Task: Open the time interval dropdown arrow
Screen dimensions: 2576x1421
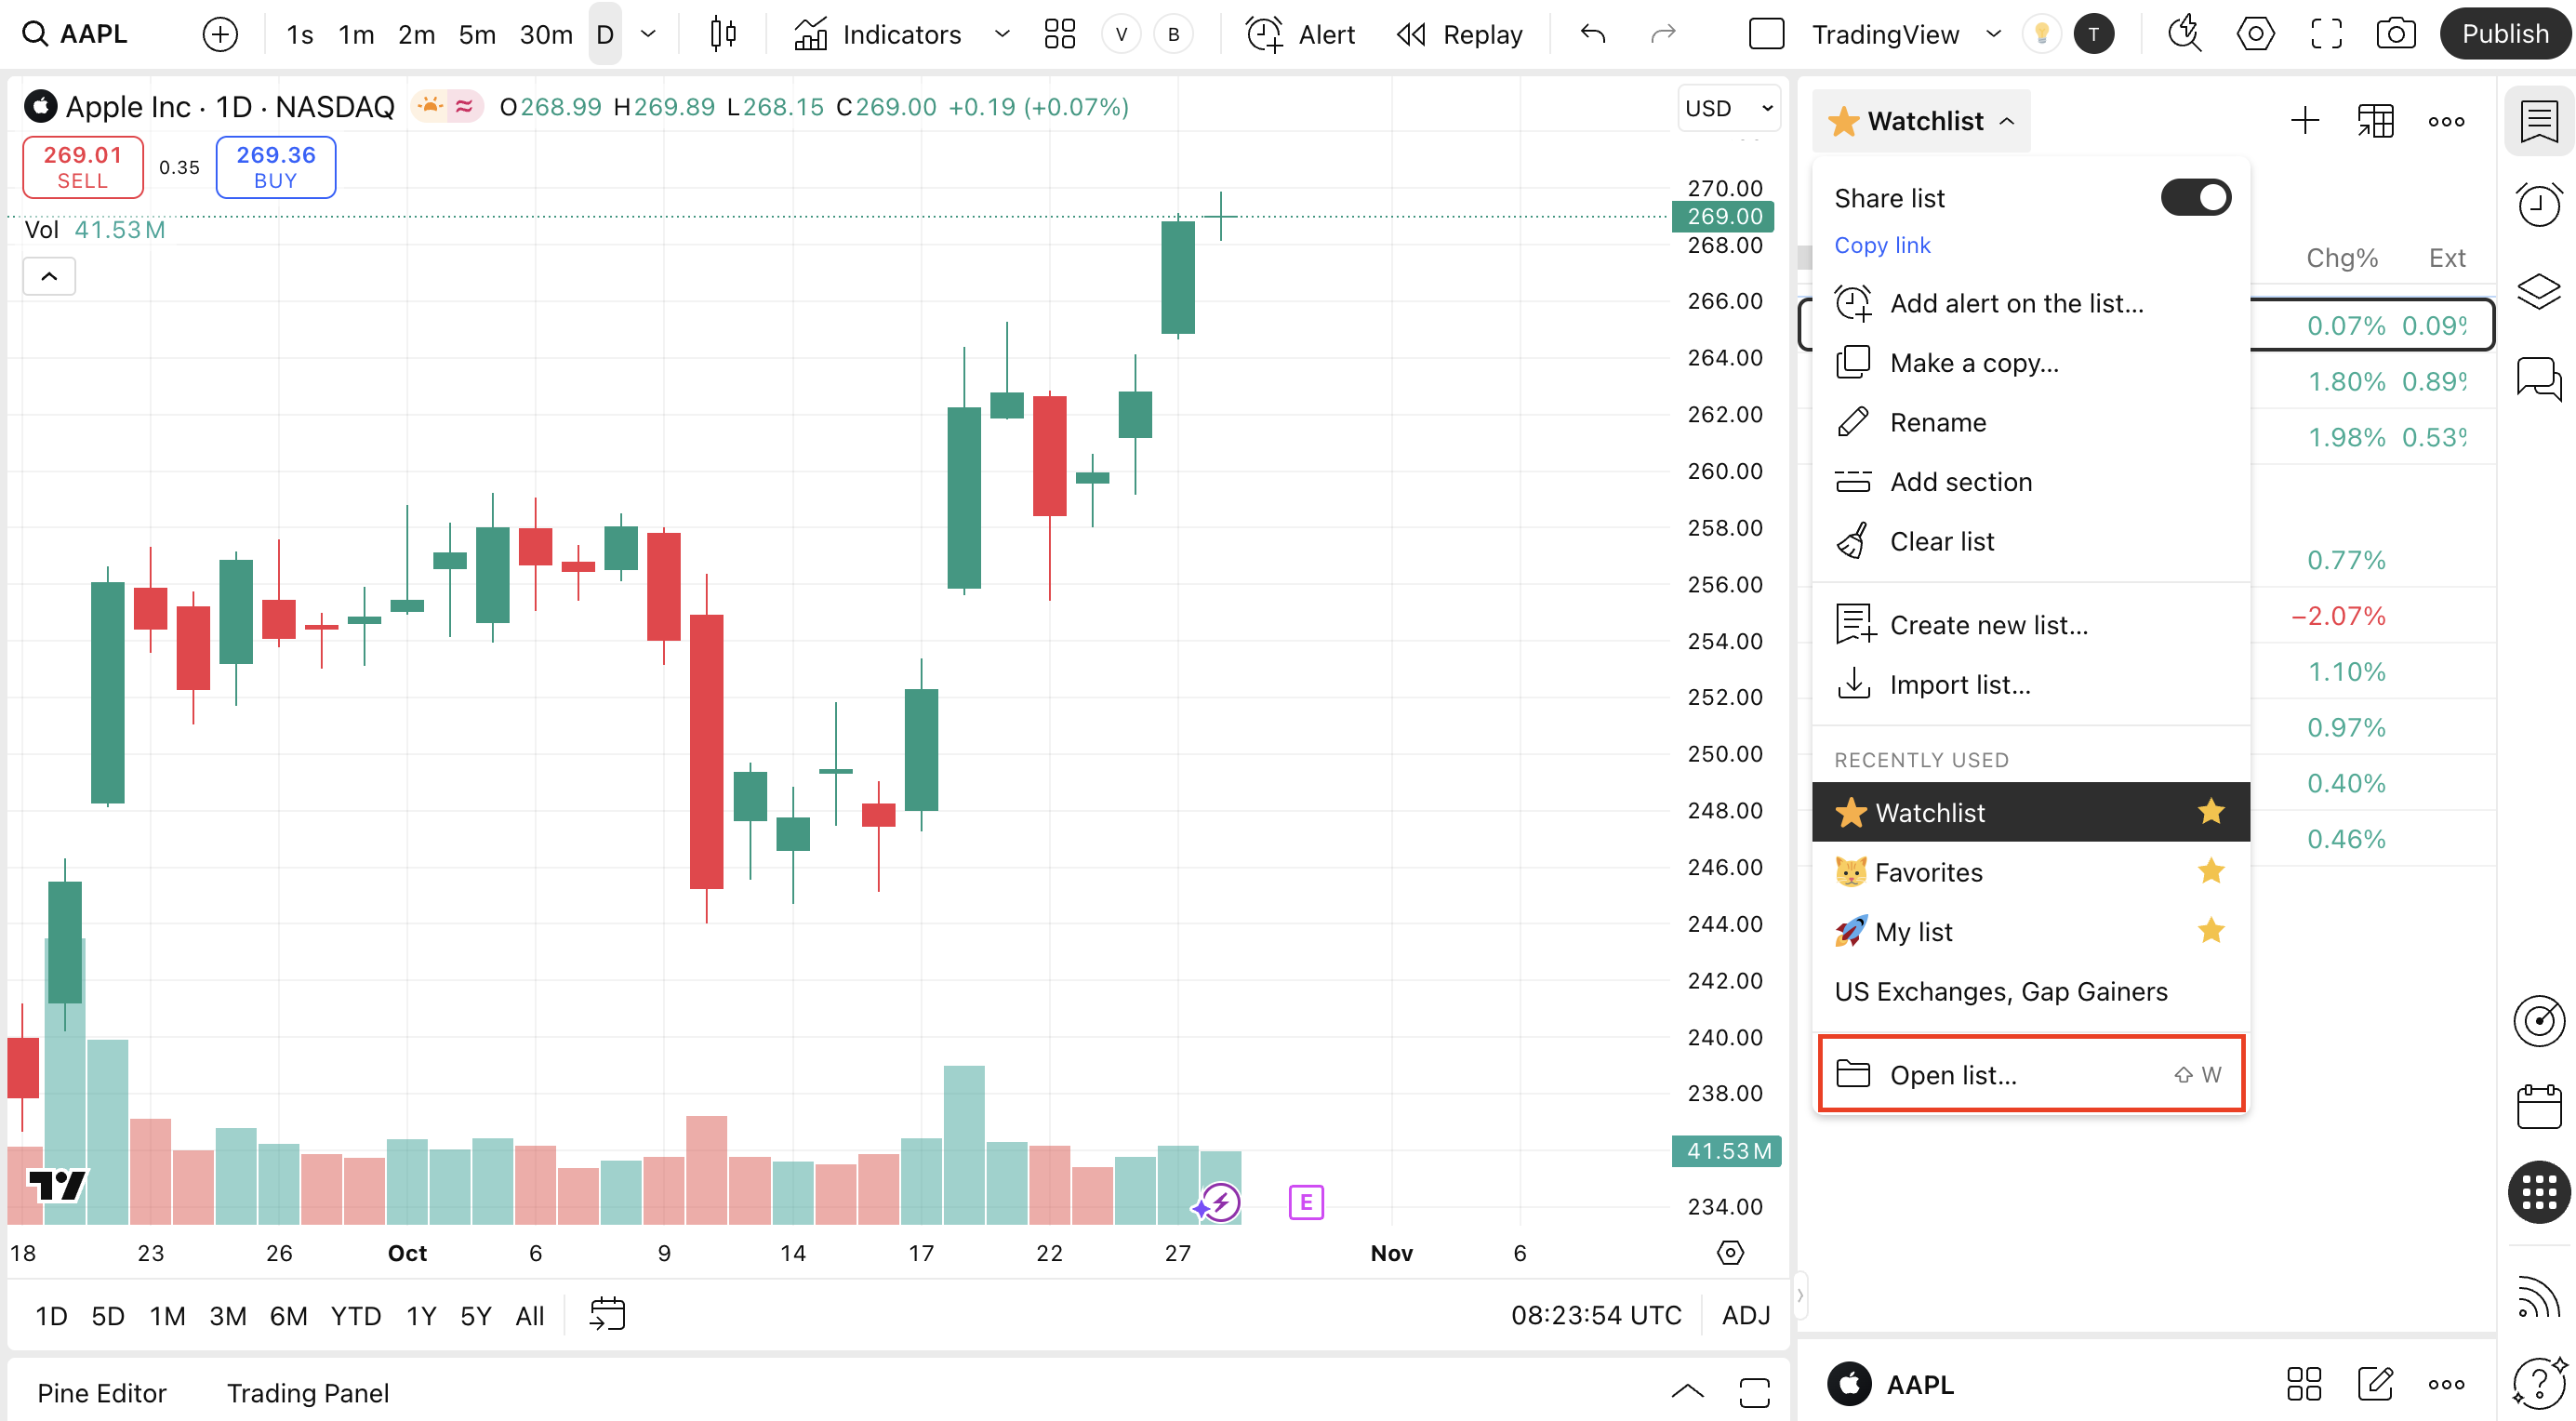Action: pyautogui.click(x=648, y=34)
